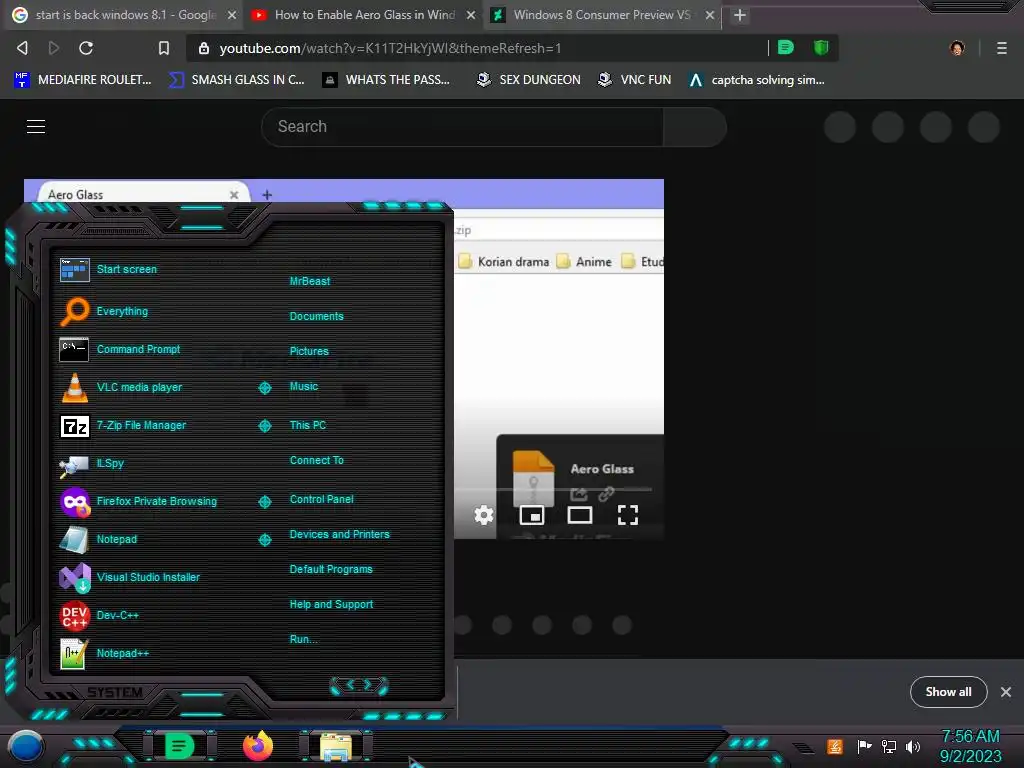Click Show all downloads button
Screen dimensions: 1024x768
tap(948, 692)
